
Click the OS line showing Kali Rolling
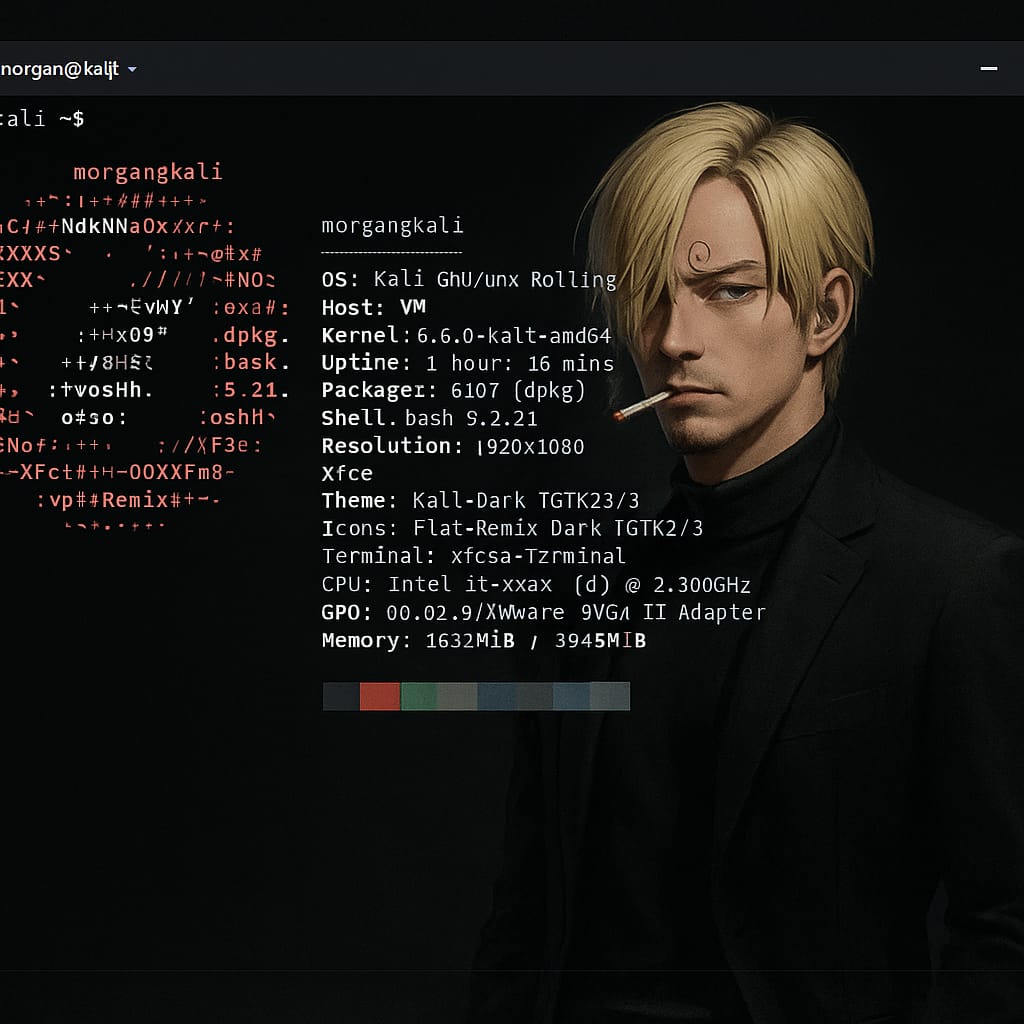pos(468,280)
